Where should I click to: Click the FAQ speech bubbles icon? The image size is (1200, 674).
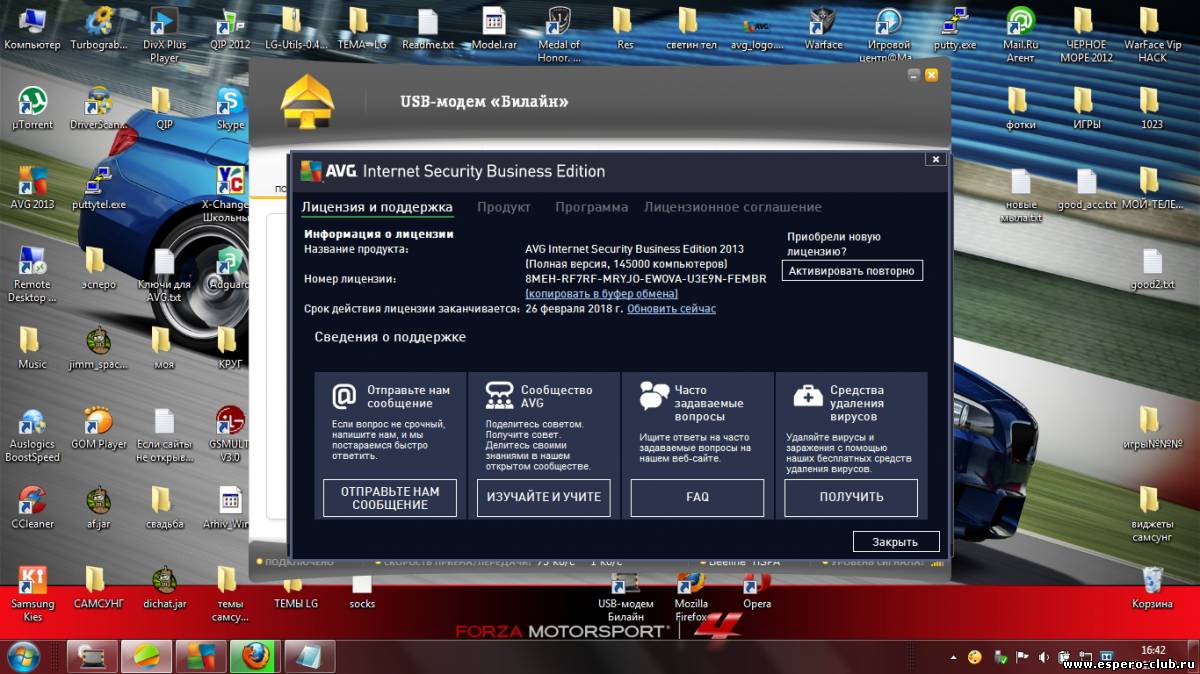click(654, 397)
